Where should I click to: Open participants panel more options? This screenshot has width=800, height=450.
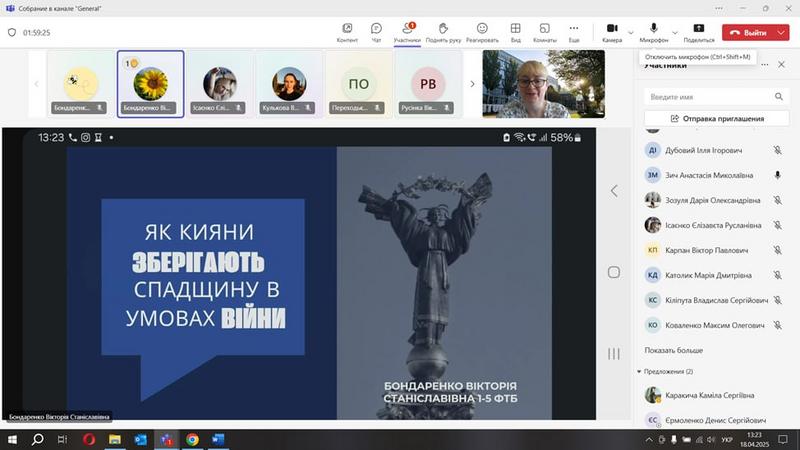[764, 65]
